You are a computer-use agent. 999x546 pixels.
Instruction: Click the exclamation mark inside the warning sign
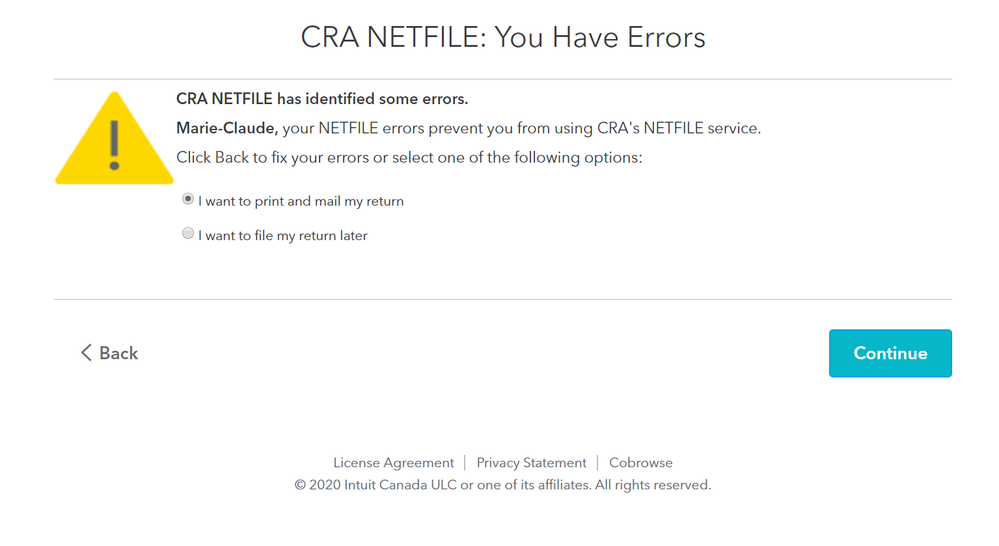(x=114, y=145)
